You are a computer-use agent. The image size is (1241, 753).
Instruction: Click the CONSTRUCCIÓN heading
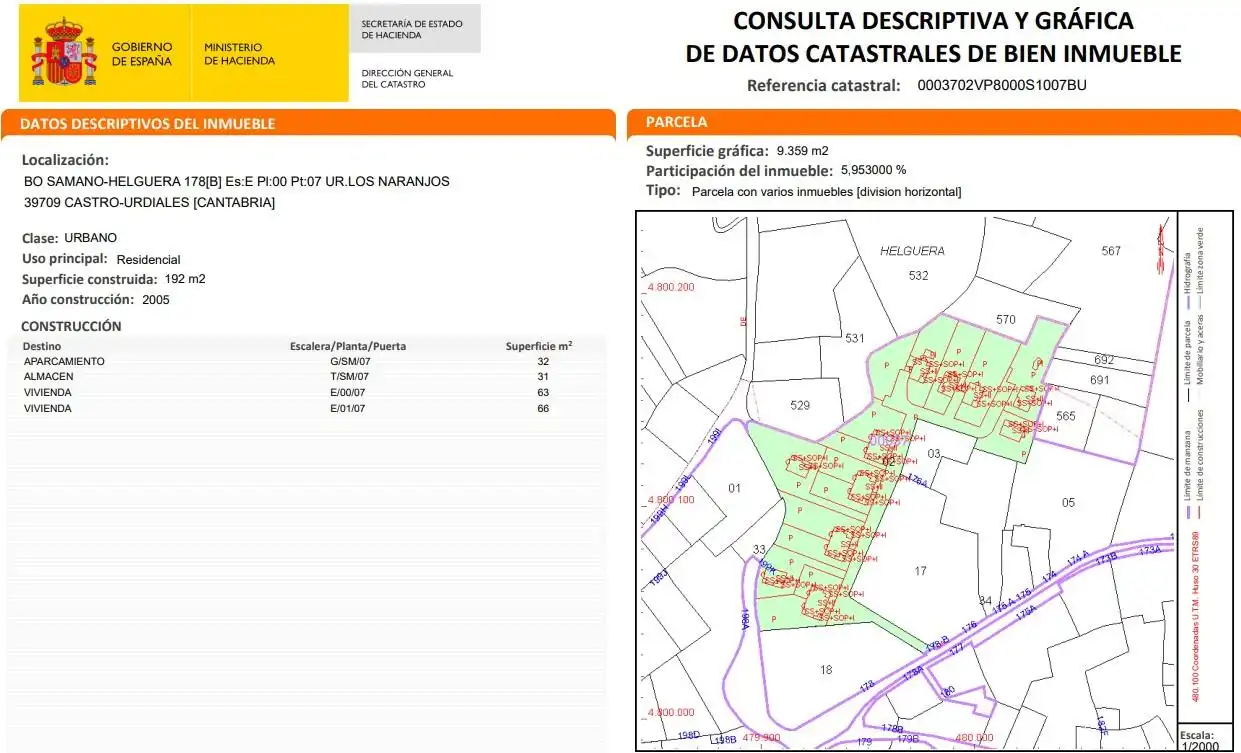(72, 326)
